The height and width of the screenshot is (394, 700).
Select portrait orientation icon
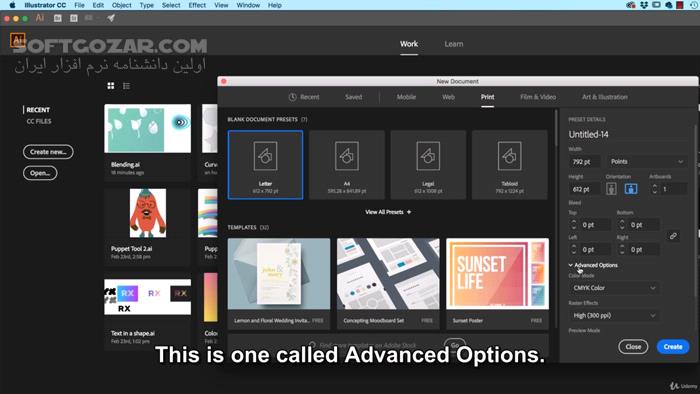[611, 189]
